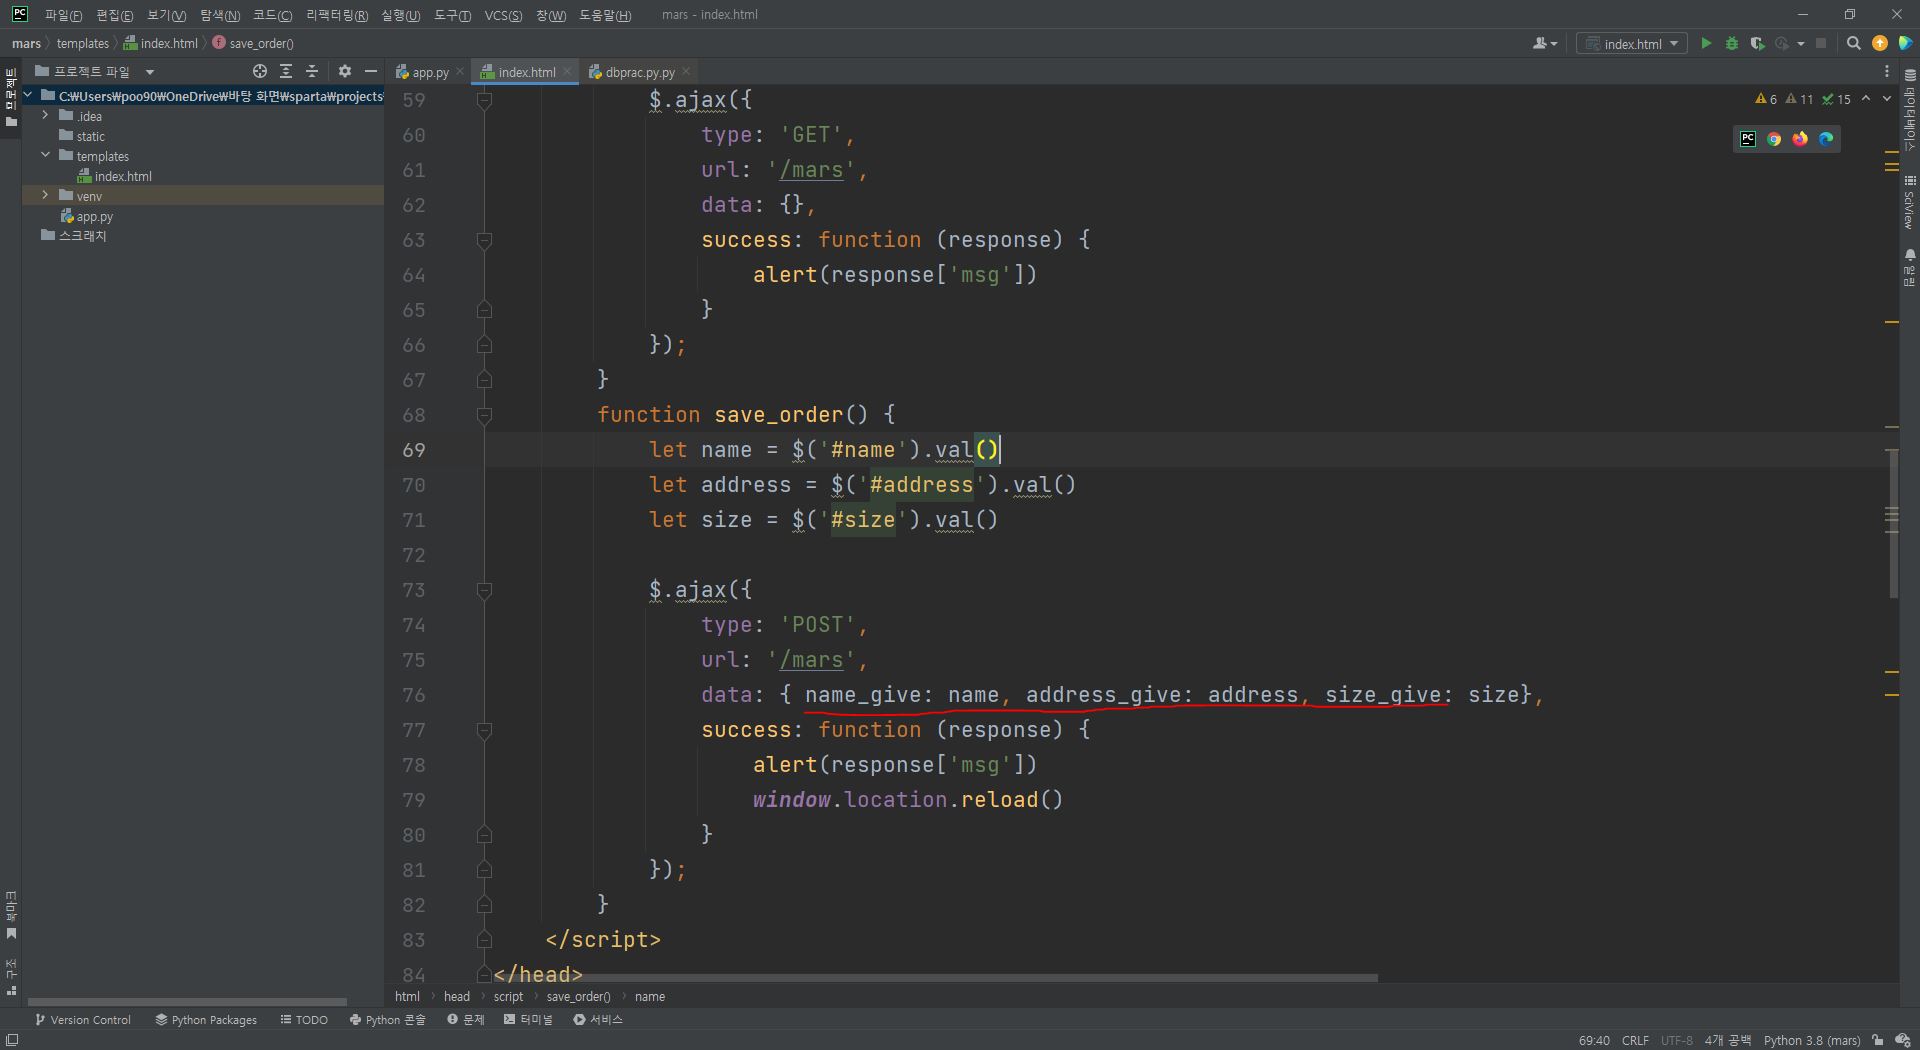Viewport: 1920px width, 1050px height.
Task: Open the Python 콘솔 tool window
Action: pyautogui.click(x=388, y=1020)
